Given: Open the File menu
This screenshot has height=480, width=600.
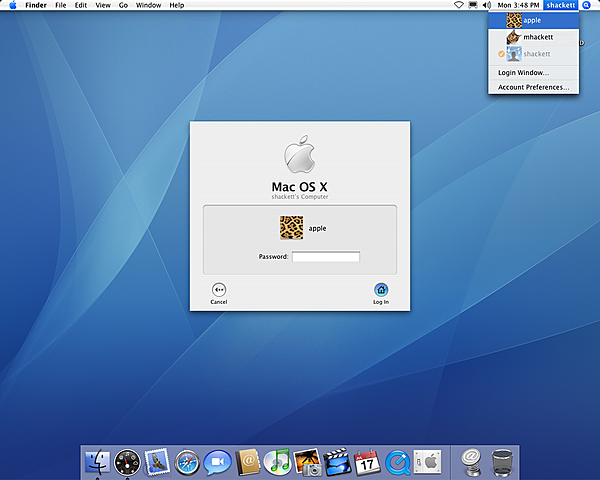Looking at the screenshot, I should point(60,5).
